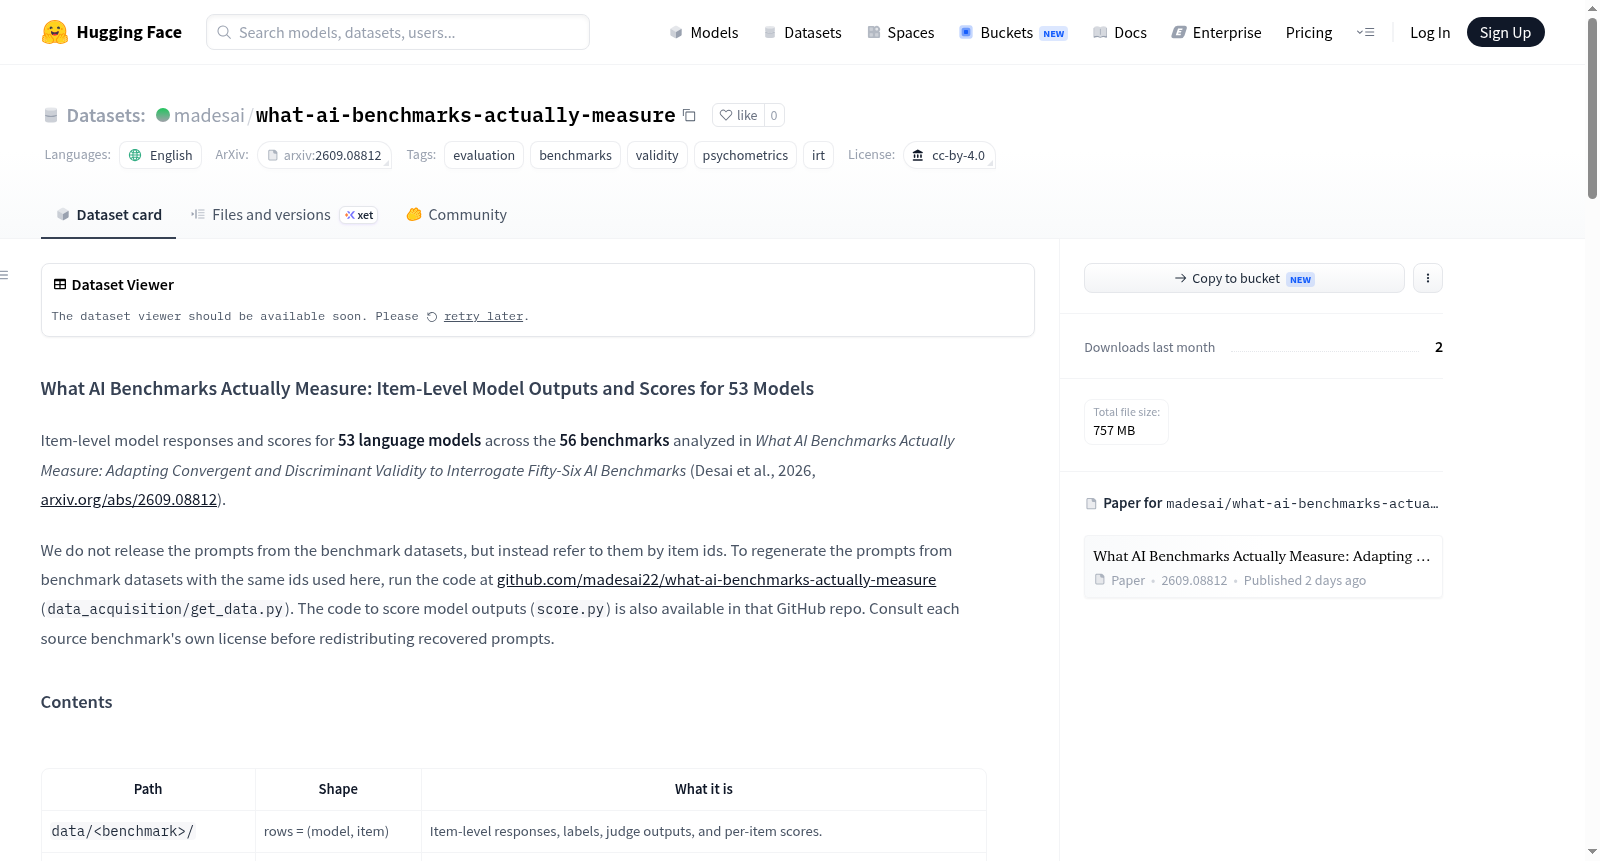Focus the search models, datasets, users field
The height and width of the screenshot is (861, 1600).
tap(398, 32)
